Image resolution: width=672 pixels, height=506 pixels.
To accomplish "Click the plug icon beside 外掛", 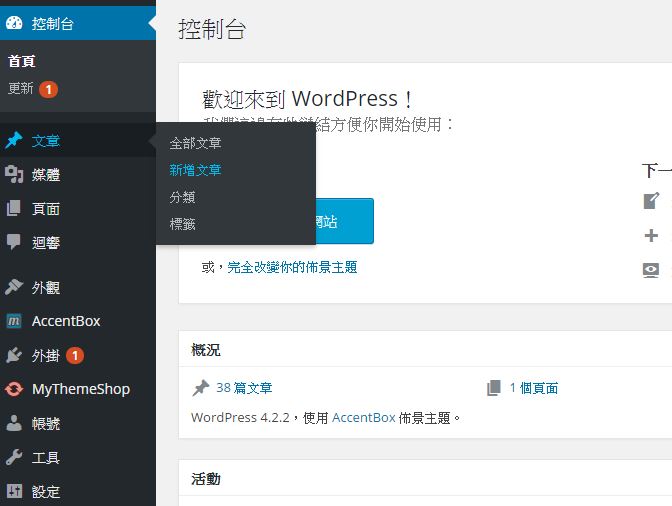I will coord(14,355).
